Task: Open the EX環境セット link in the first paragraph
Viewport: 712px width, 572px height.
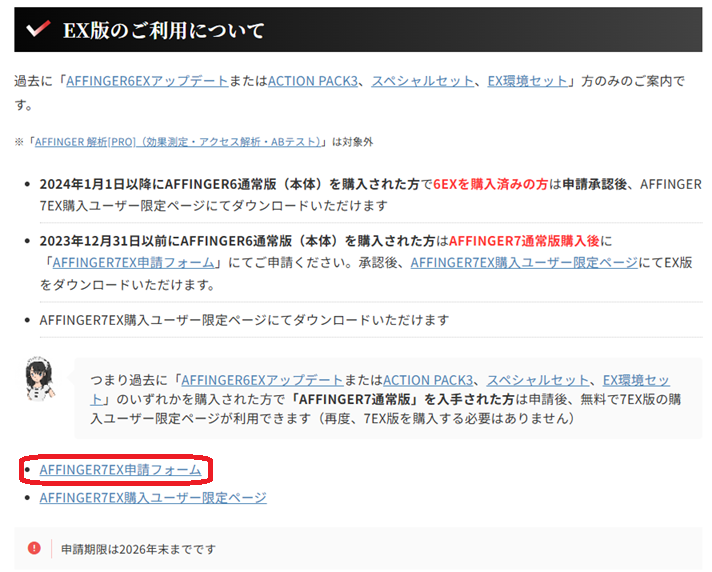Action: click(527, 81)
